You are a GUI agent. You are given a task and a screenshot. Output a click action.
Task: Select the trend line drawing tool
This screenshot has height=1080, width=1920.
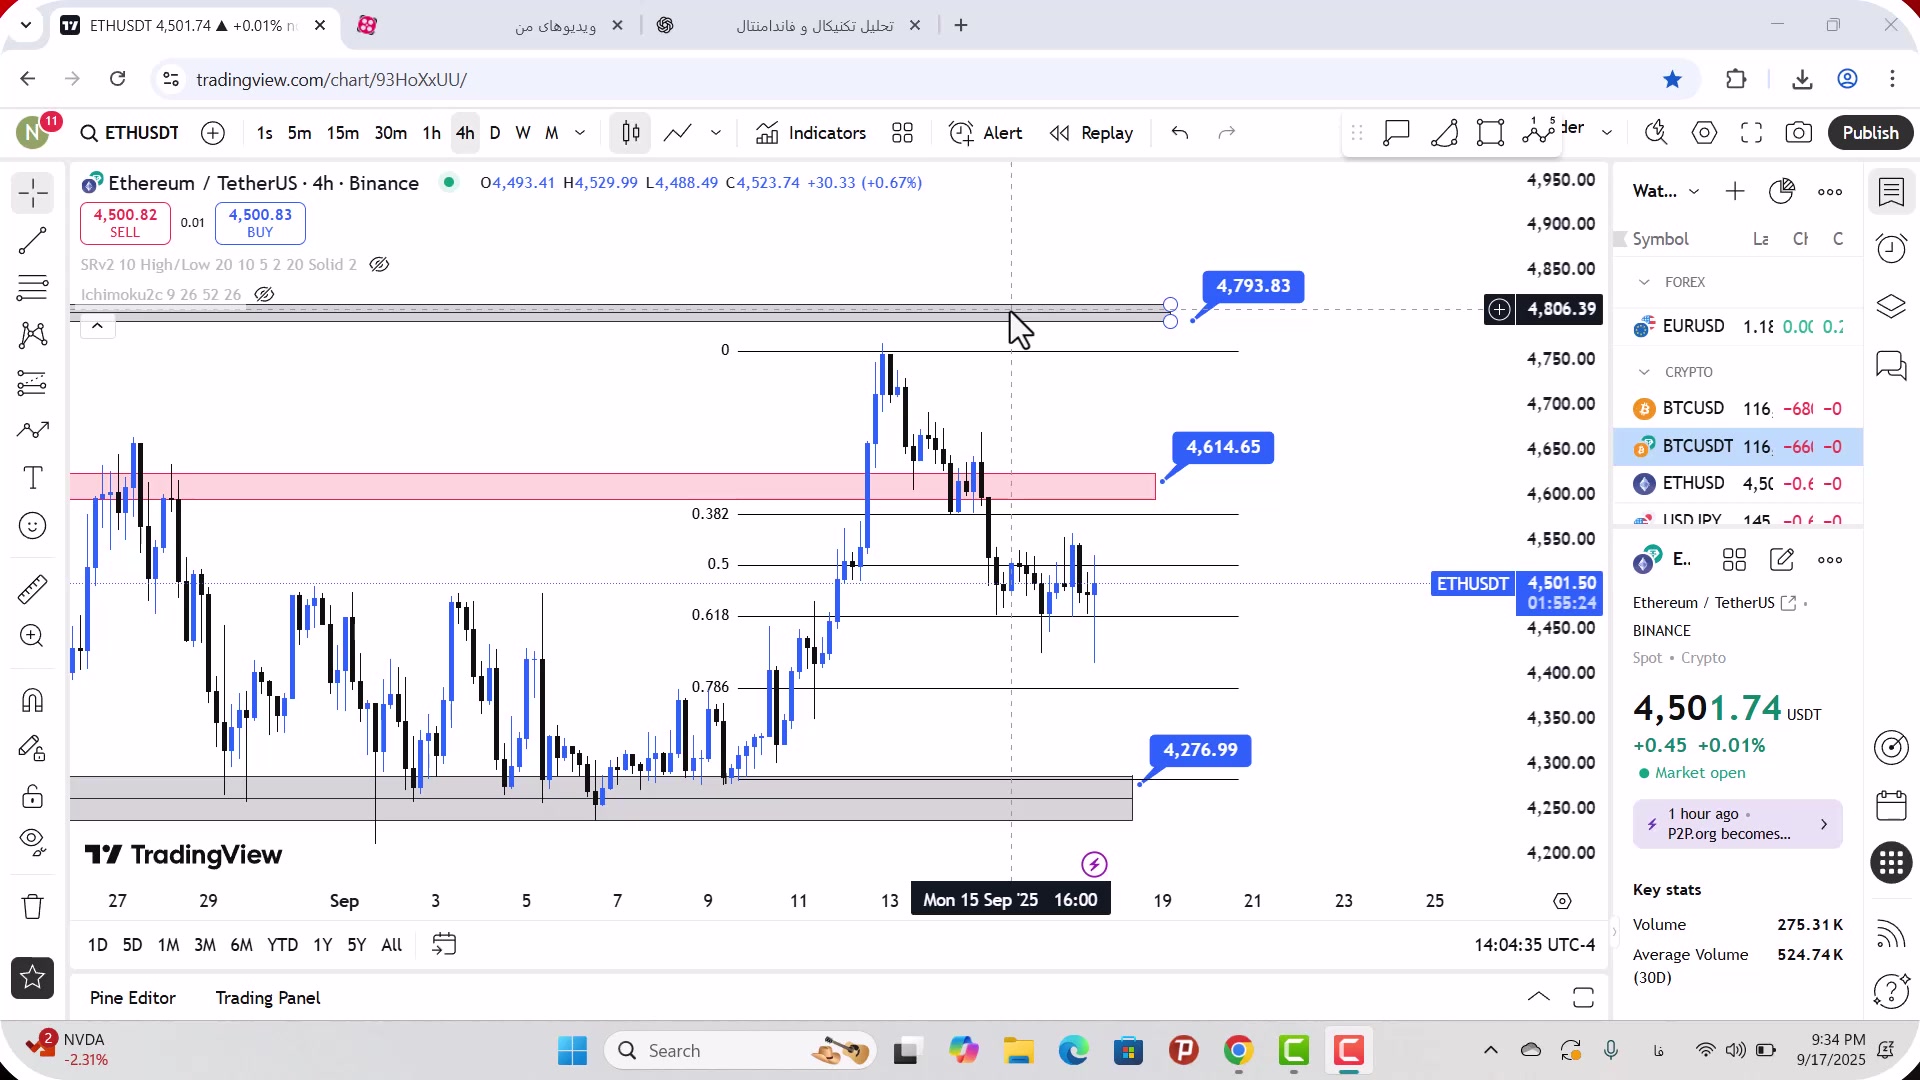point(32,240)
